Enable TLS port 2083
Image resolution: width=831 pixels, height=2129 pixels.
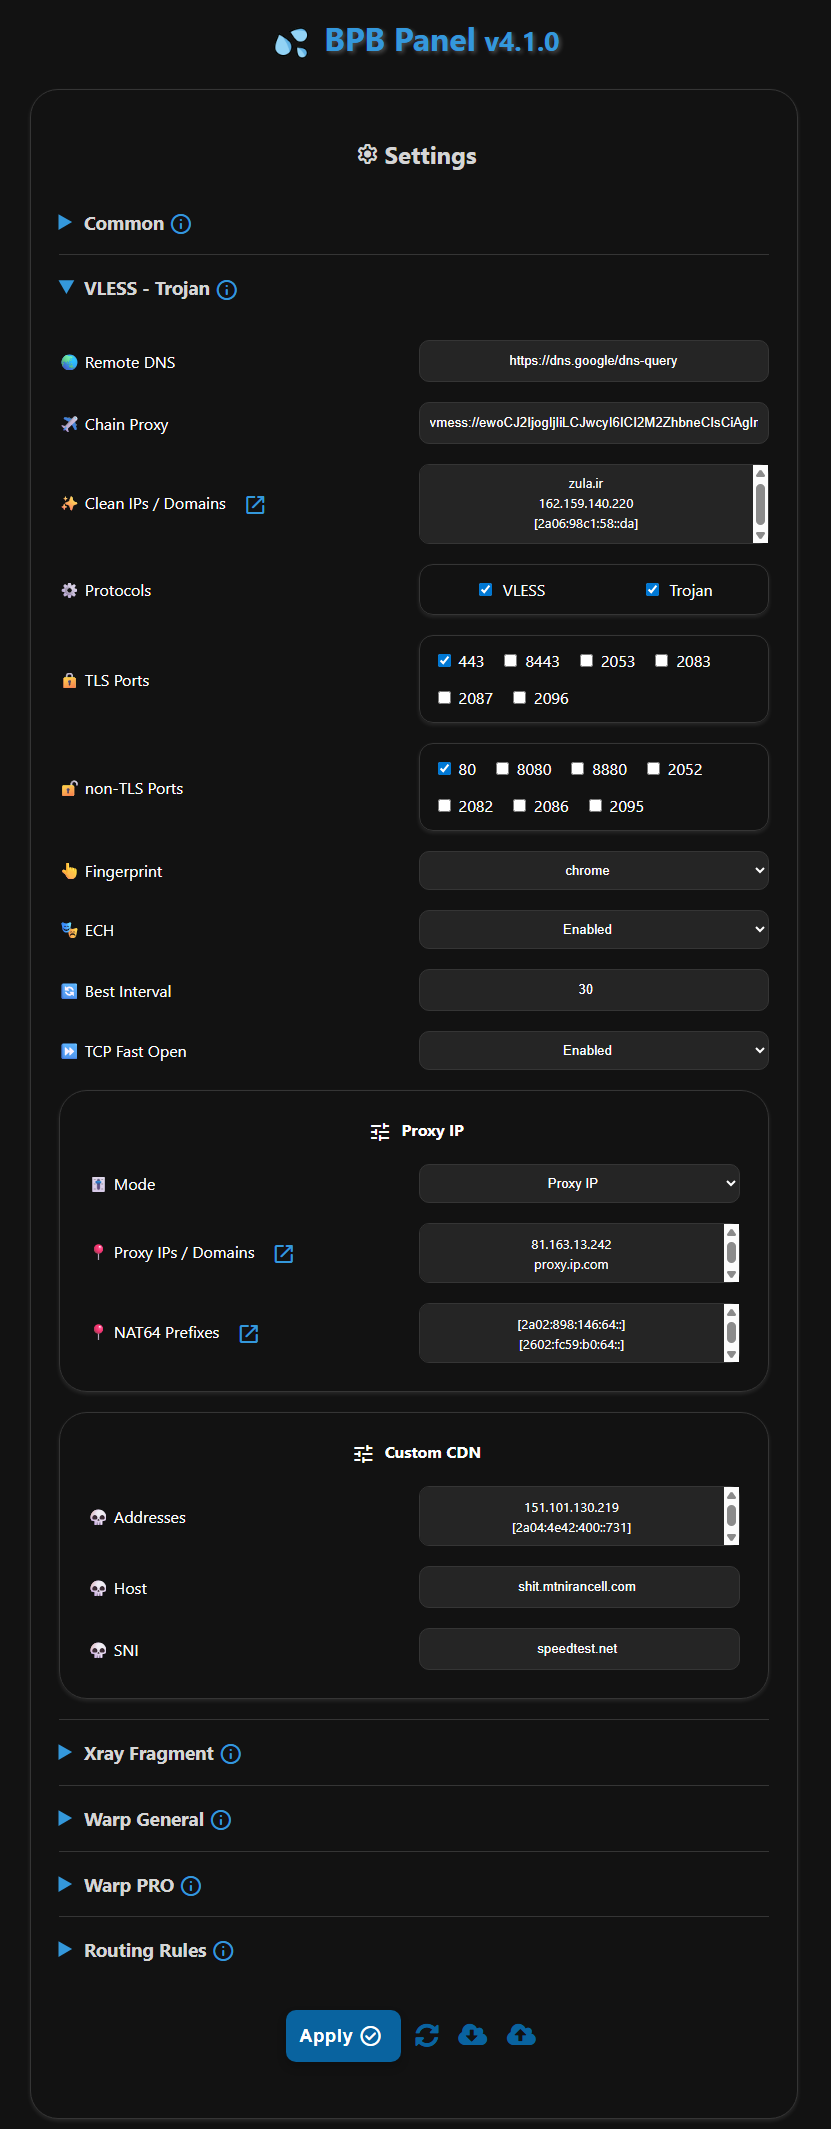[661, 661]
